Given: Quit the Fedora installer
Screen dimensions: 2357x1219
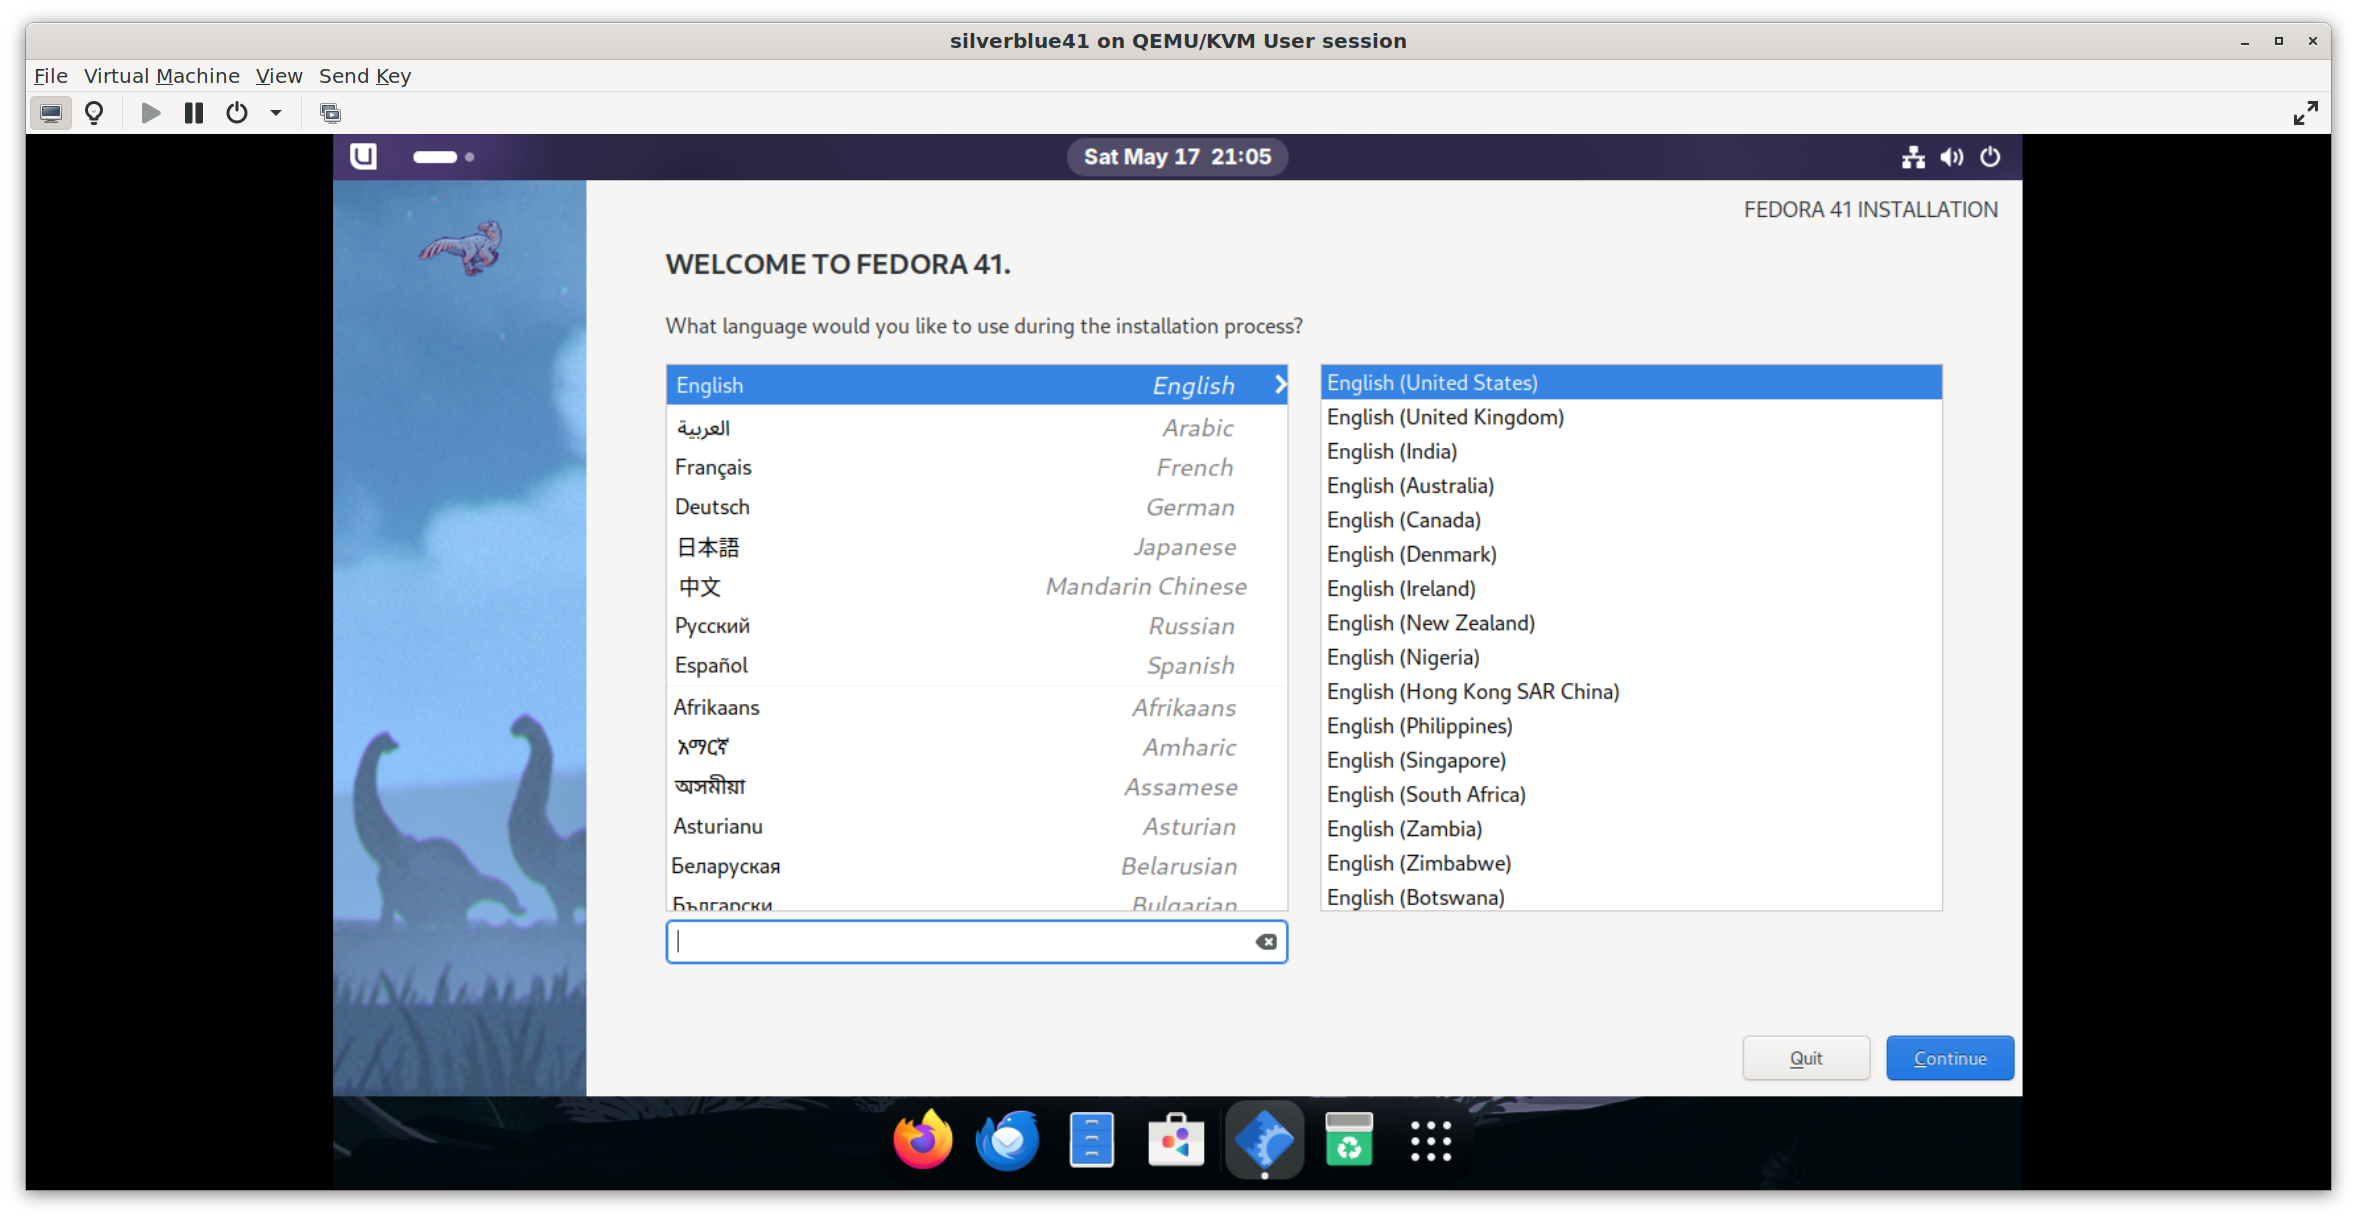Looking at the screenshot, I should click(1805, 1058).
